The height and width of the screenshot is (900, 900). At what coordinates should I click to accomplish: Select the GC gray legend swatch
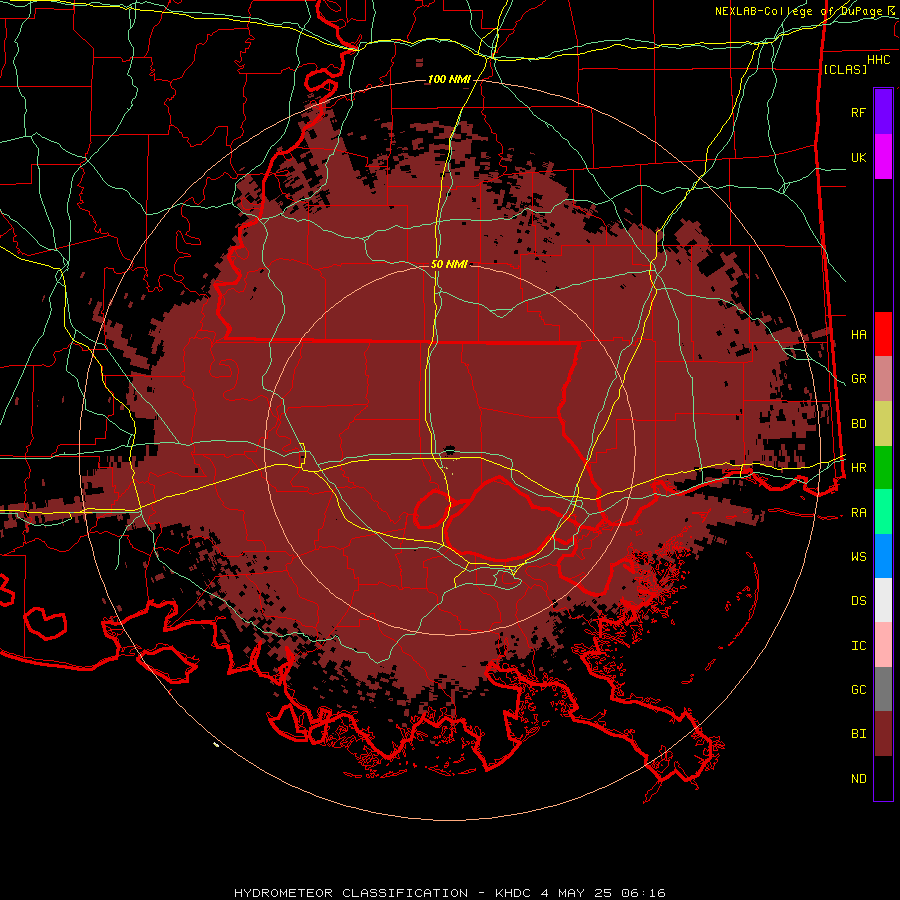pyautogui.click(x=883, y=689)
